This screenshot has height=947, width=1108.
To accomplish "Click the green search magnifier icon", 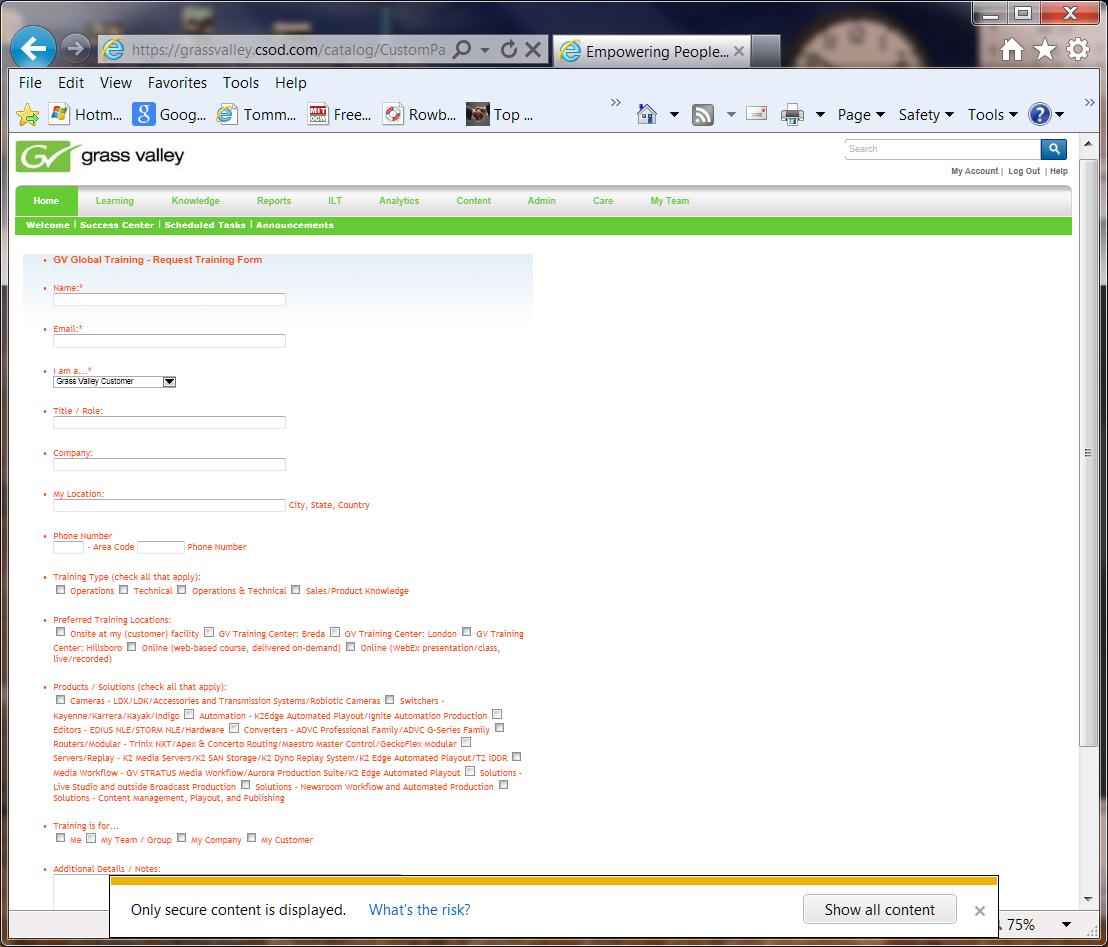I will click(x=1054, y=149).
